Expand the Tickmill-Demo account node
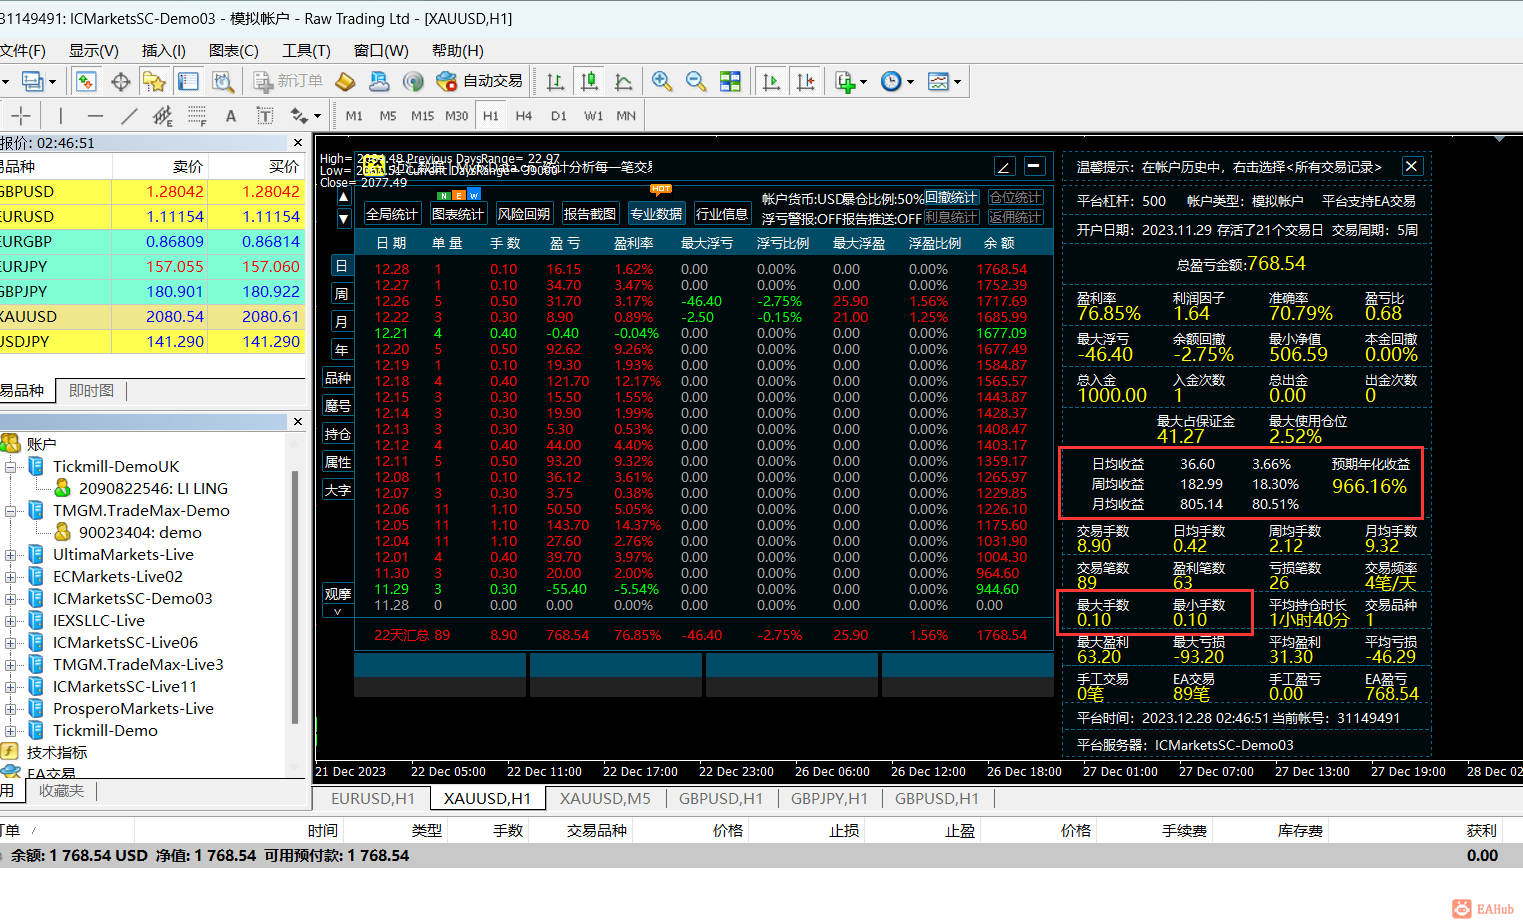This screenshot has width=1523, height=924. (x=10, y=731)
